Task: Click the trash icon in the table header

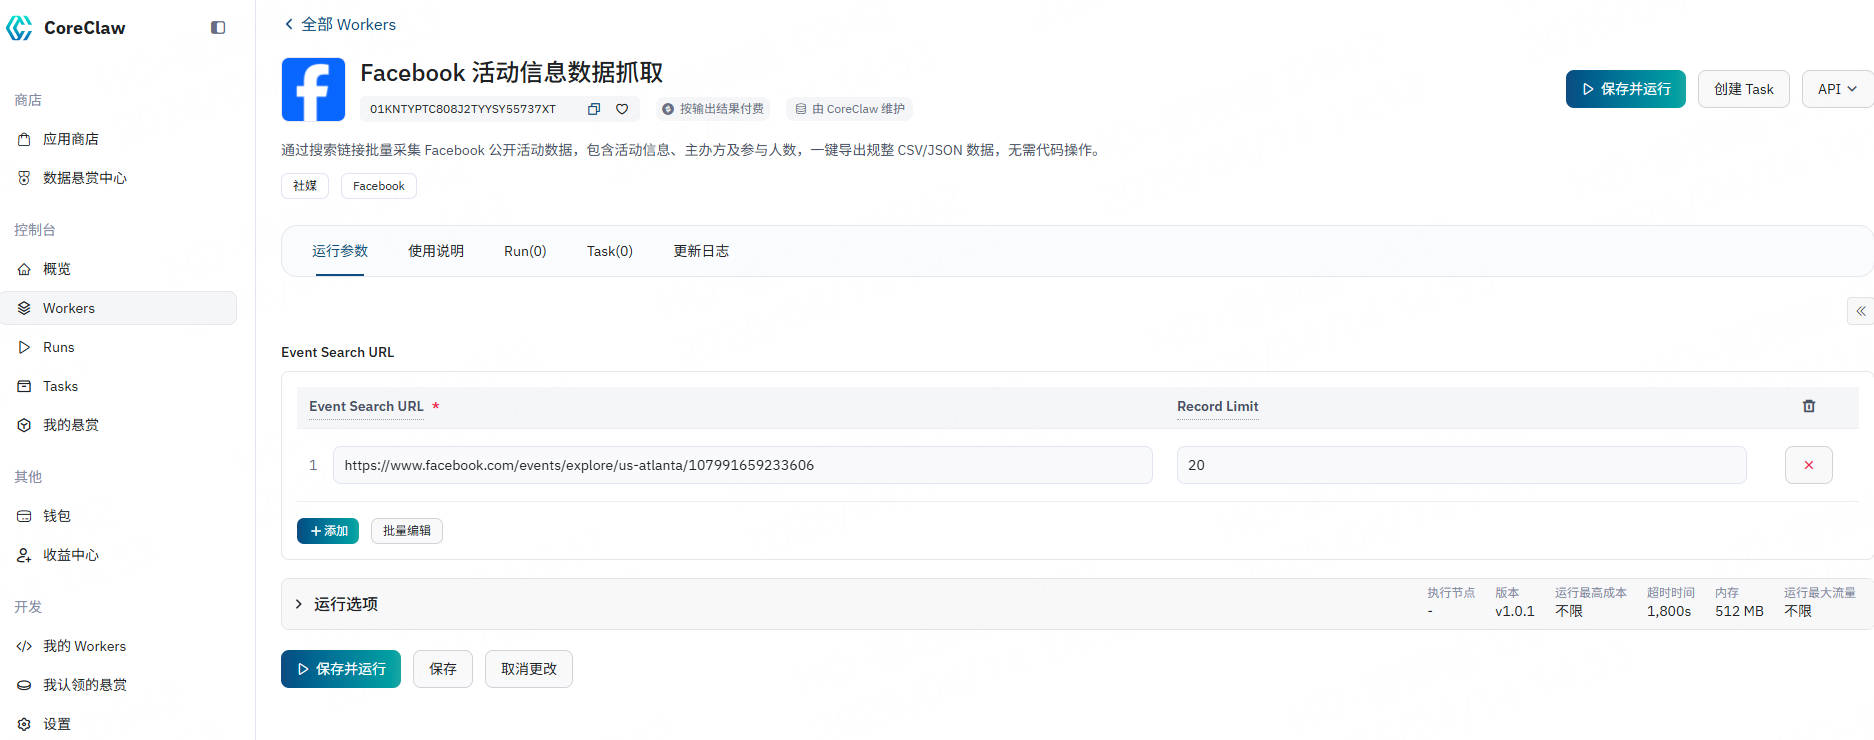Action: tap(1808, 406)
